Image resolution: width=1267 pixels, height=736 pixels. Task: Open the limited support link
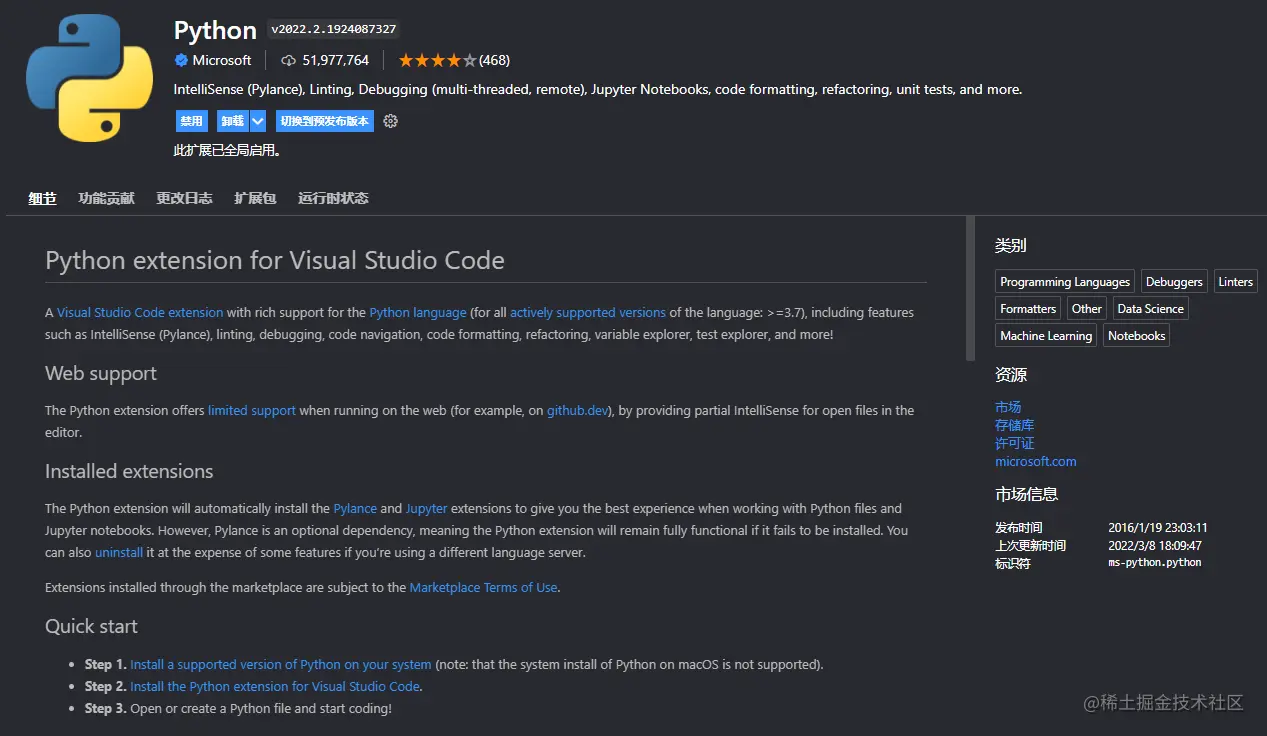tap(252, 410)
